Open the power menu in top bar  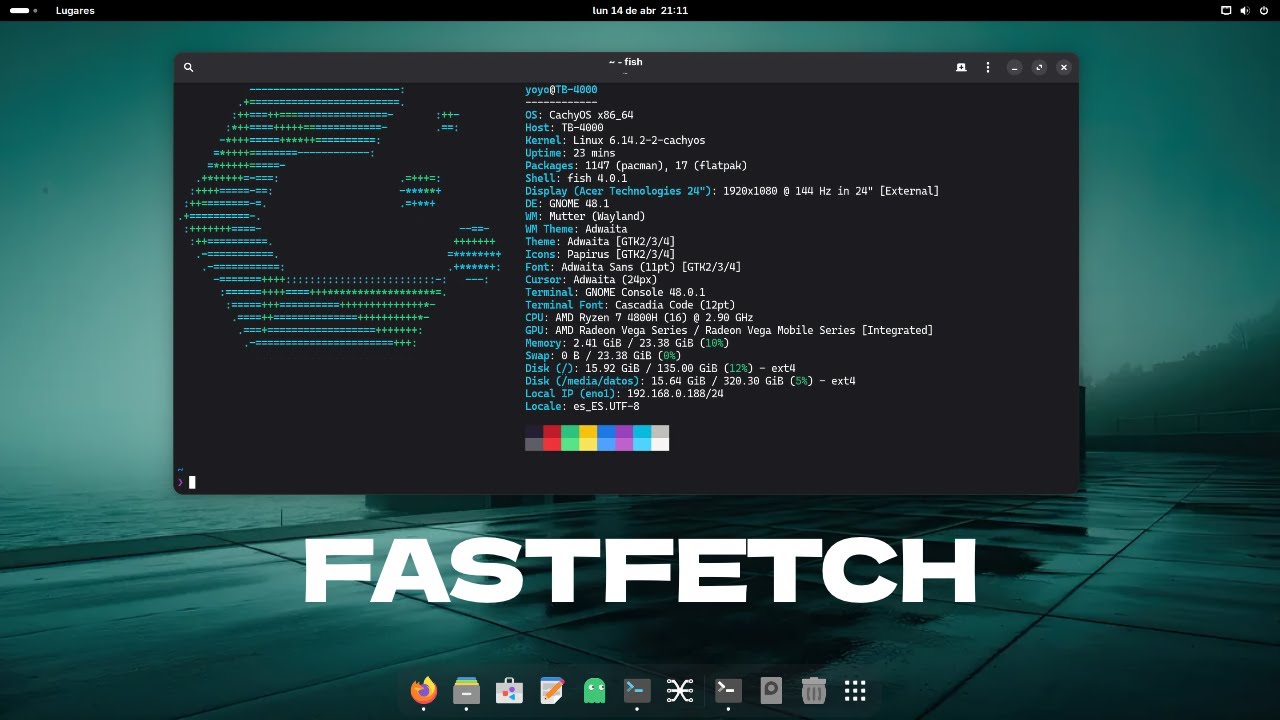point(1264,10)
